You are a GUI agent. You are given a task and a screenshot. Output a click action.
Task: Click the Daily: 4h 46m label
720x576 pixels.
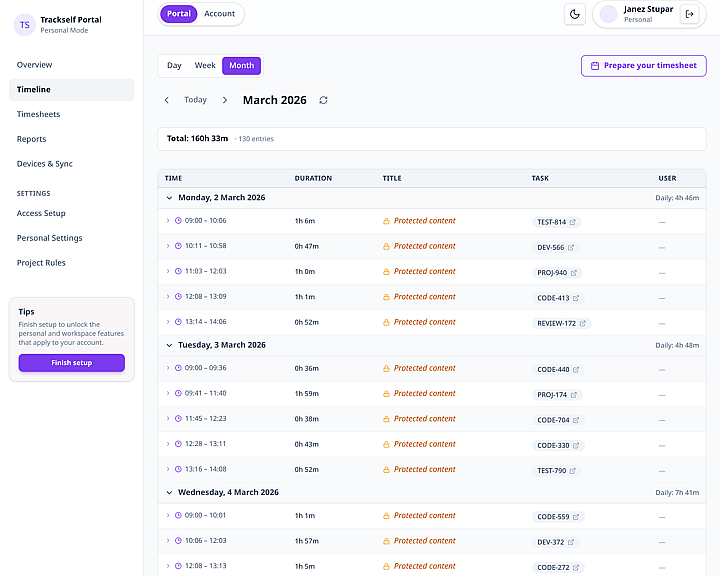[677, 198]
